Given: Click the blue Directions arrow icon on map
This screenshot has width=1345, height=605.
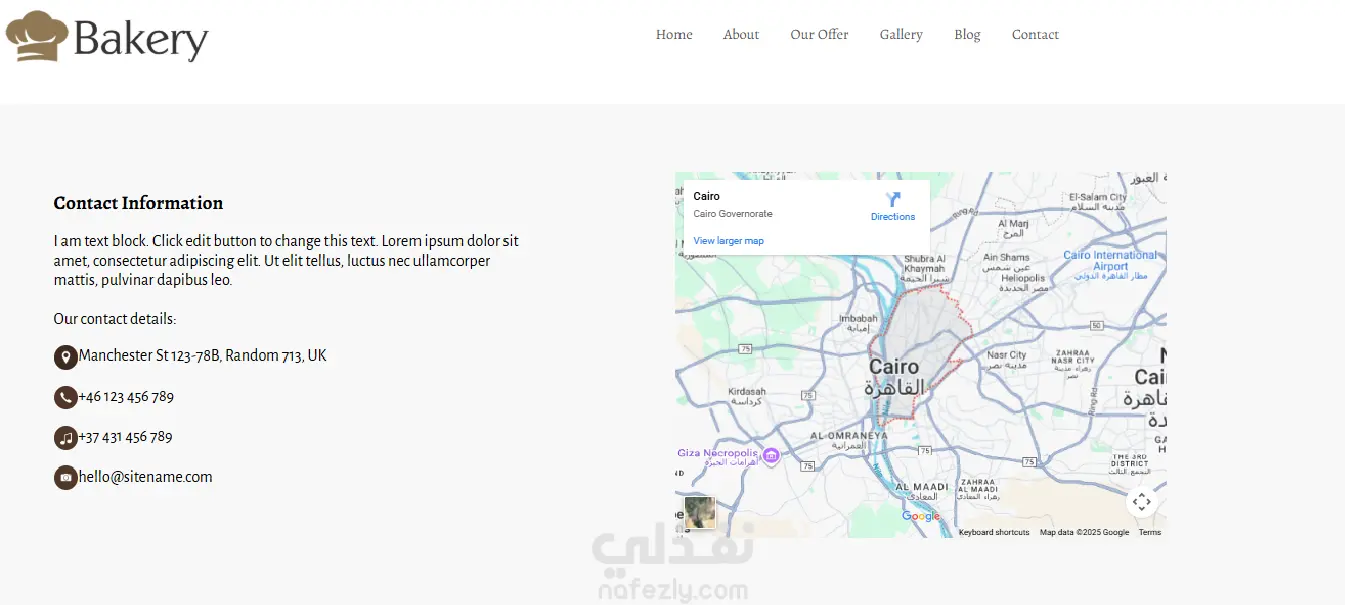Looking at the screenshot, I should coord(893,199).
